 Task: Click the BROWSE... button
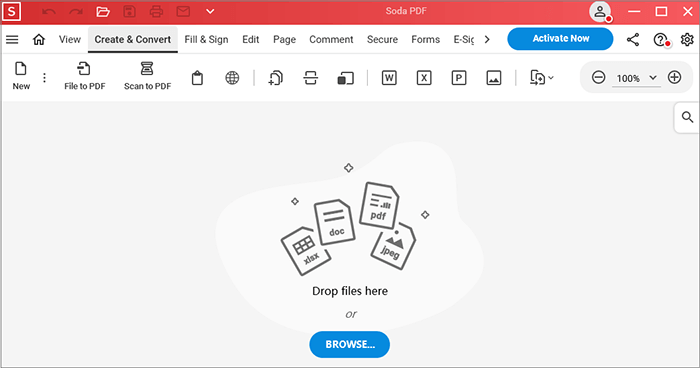[x=350, y=344]
